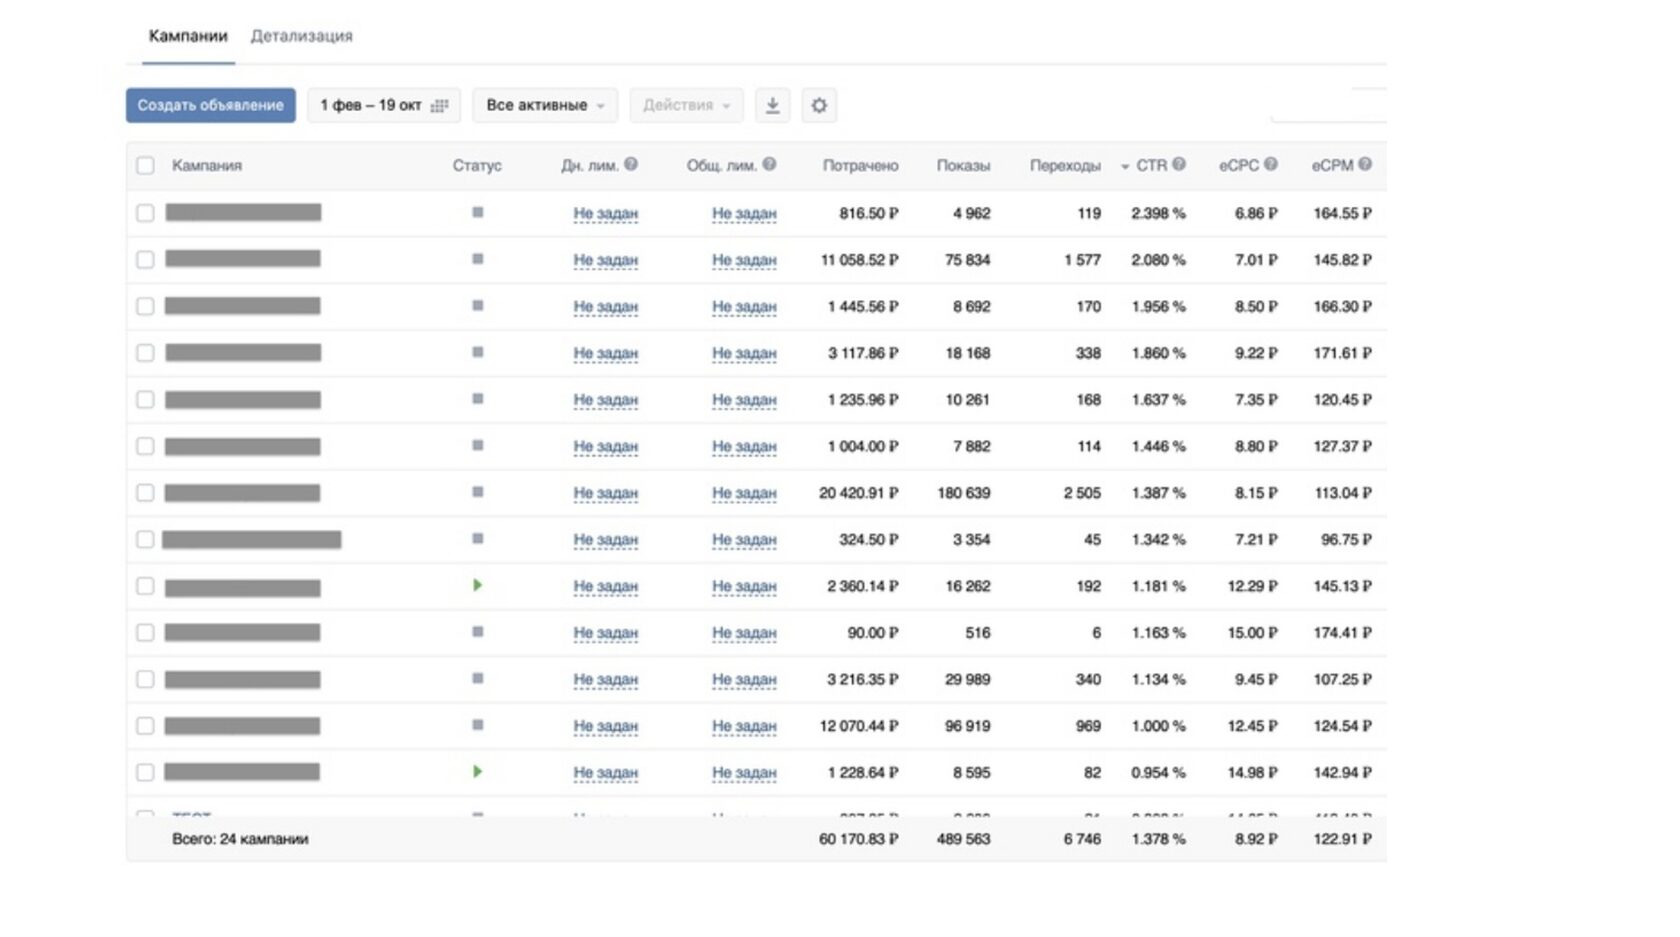Open the settings gear icon
1680x937 pixels.
tap(819, 105)
